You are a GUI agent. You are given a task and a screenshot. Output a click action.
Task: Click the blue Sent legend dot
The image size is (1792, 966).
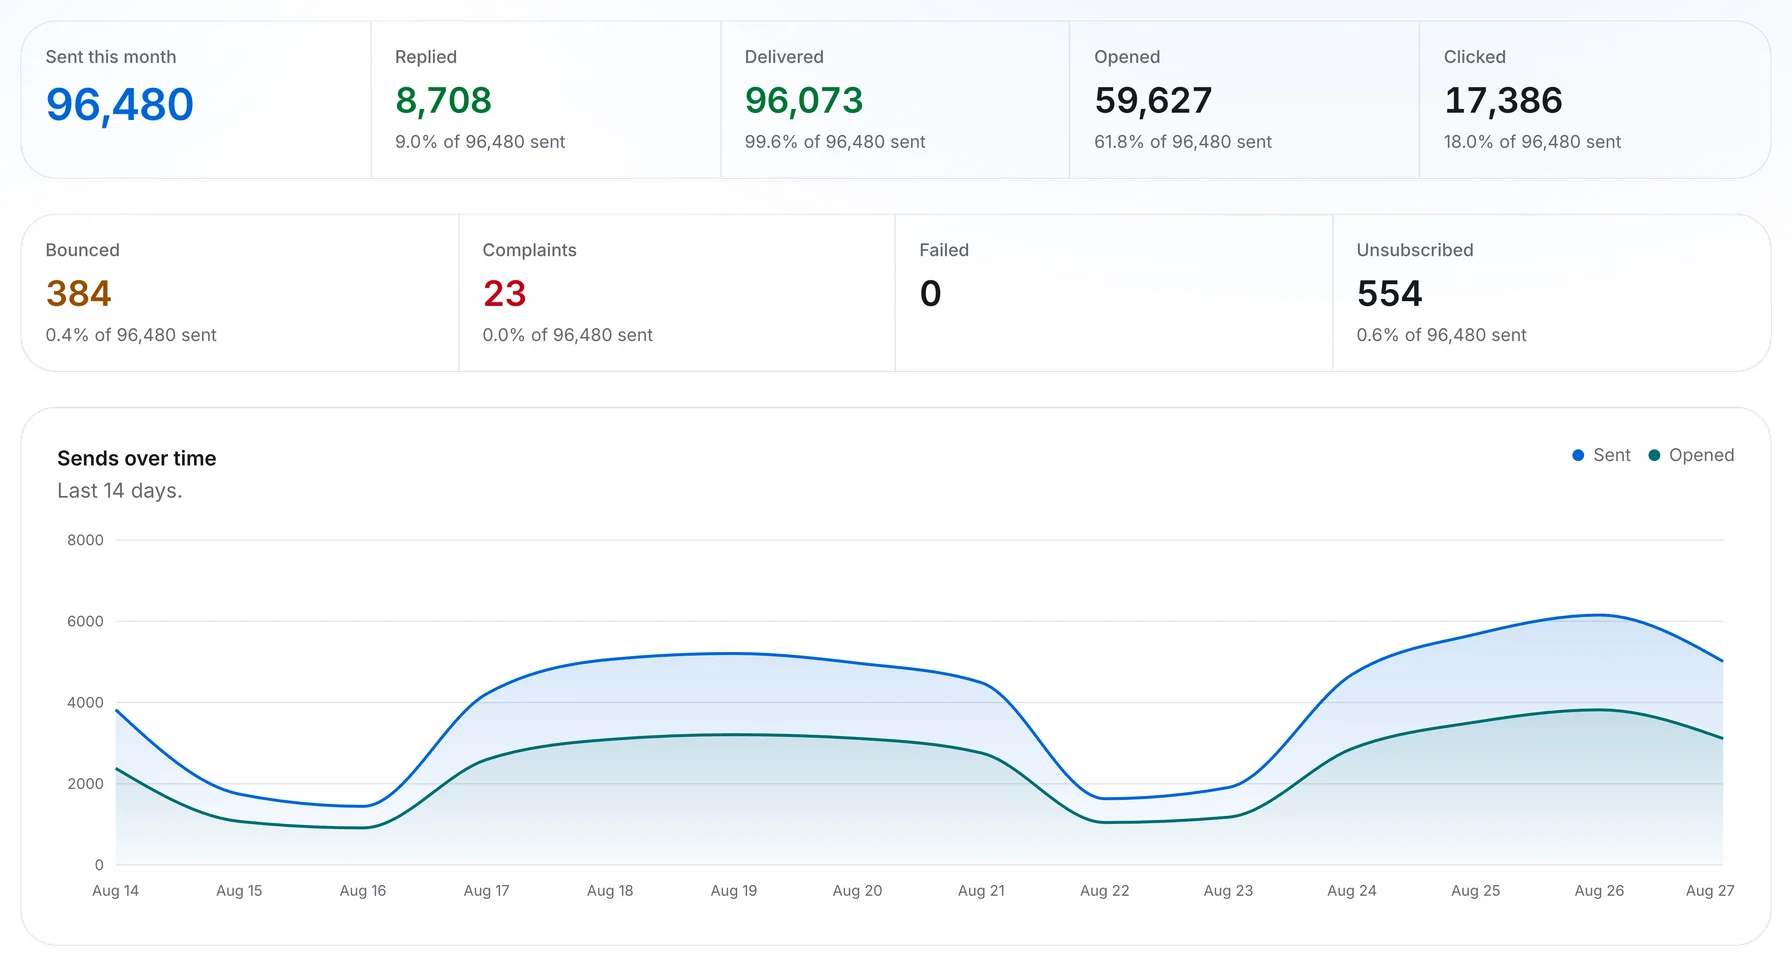click(x=1578, y=455)
